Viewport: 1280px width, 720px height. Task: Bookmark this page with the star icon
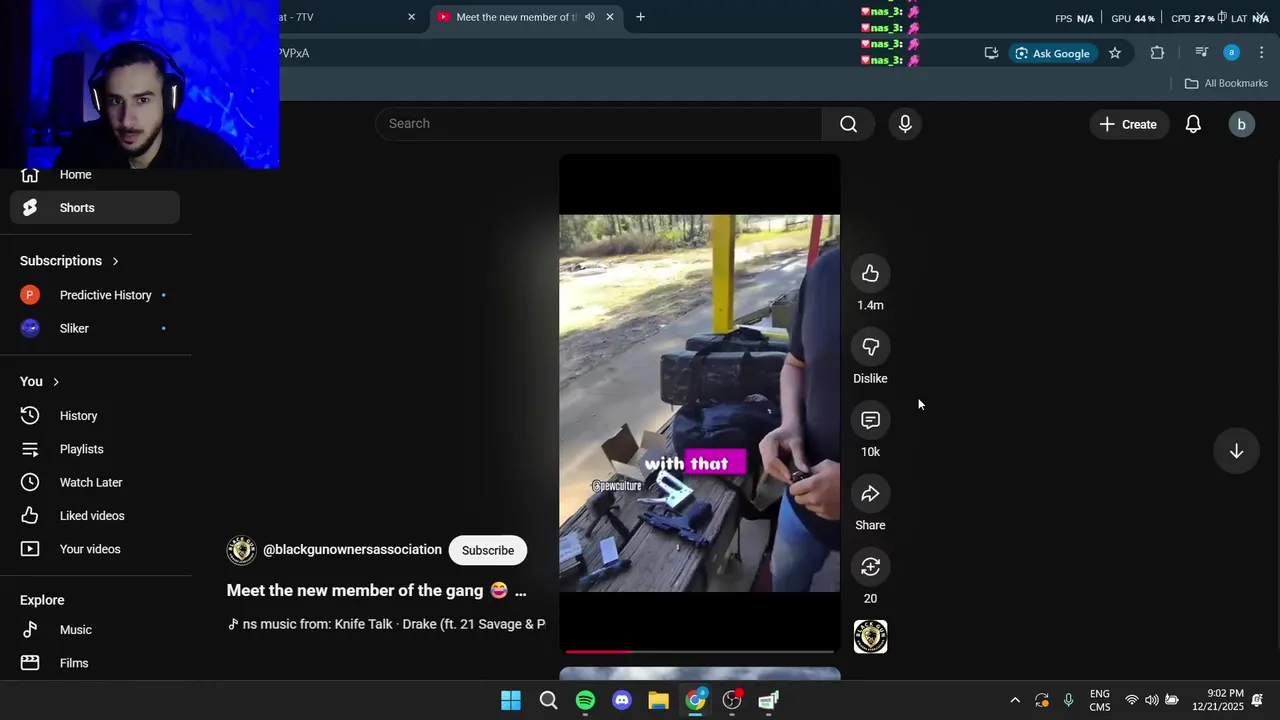tap(1115, 53)
